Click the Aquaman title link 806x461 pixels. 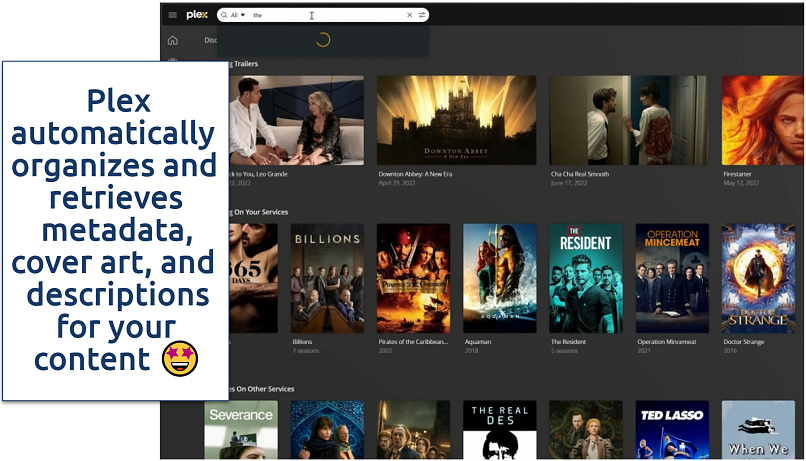480,341
